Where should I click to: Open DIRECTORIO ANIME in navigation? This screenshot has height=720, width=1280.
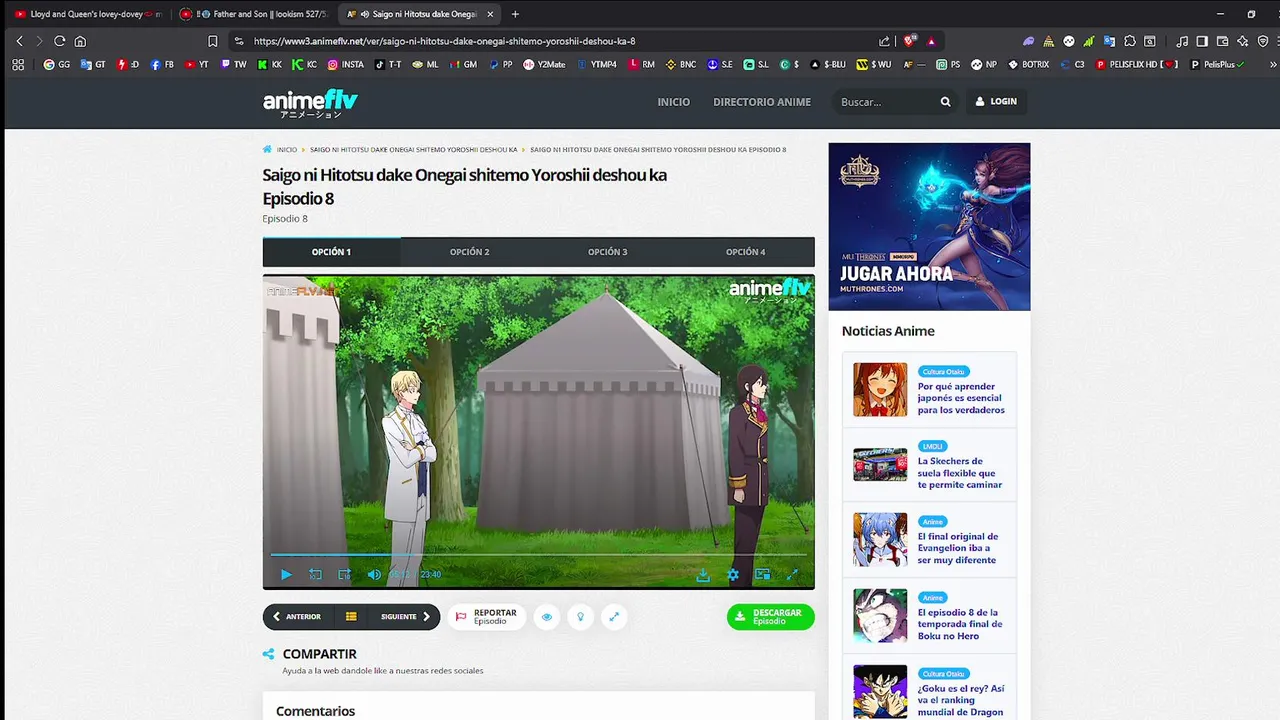tap(762, 102)
